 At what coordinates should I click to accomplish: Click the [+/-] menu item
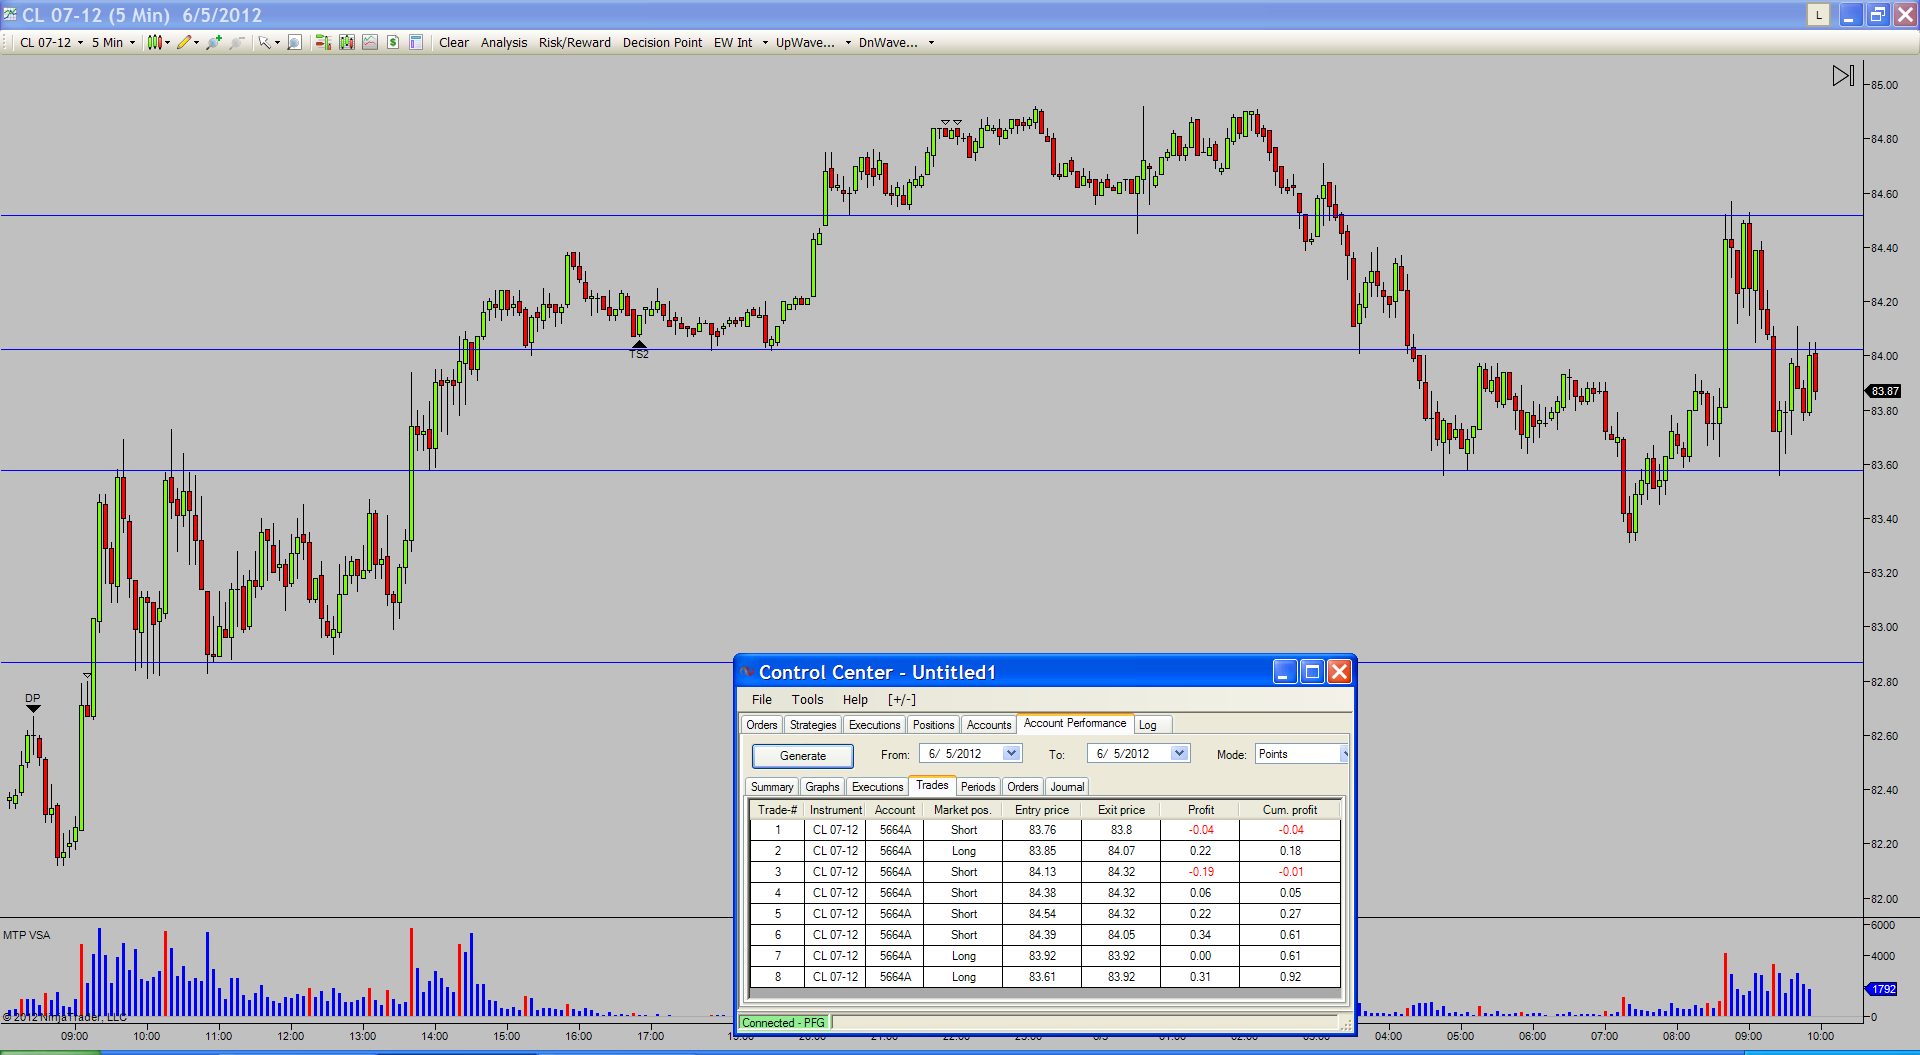901,700
